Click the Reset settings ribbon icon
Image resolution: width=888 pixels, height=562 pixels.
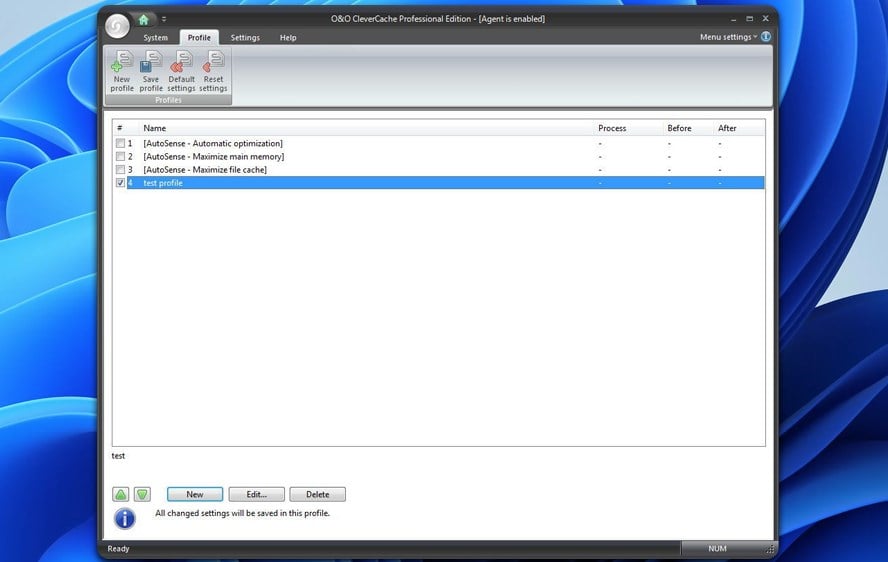coord(213,71)
